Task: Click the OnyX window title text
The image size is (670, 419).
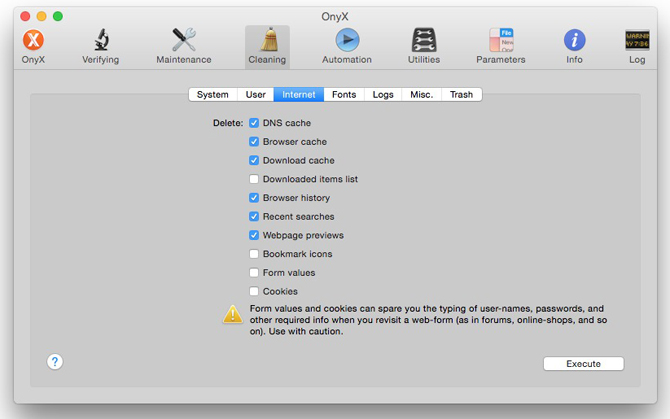Action: [x=335, y=17]
